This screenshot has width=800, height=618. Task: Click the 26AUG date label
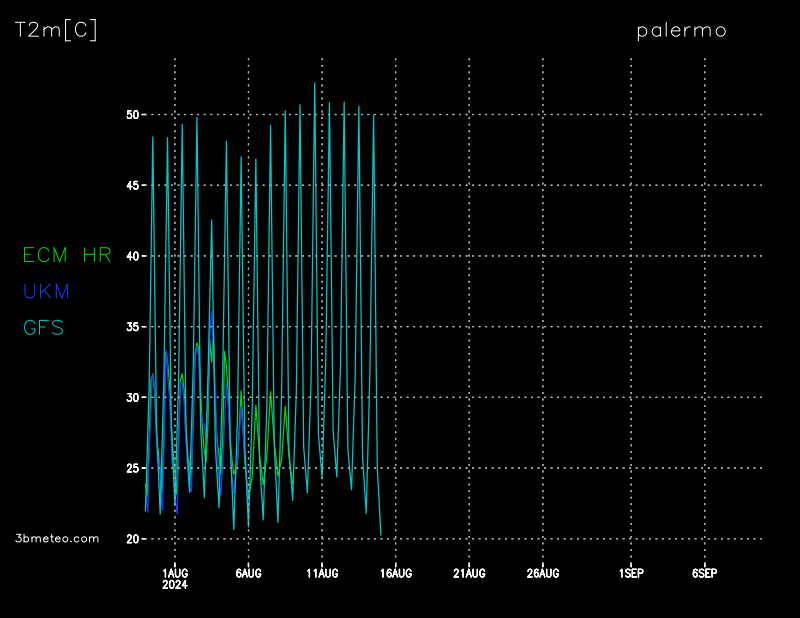[x=542, y=573]
